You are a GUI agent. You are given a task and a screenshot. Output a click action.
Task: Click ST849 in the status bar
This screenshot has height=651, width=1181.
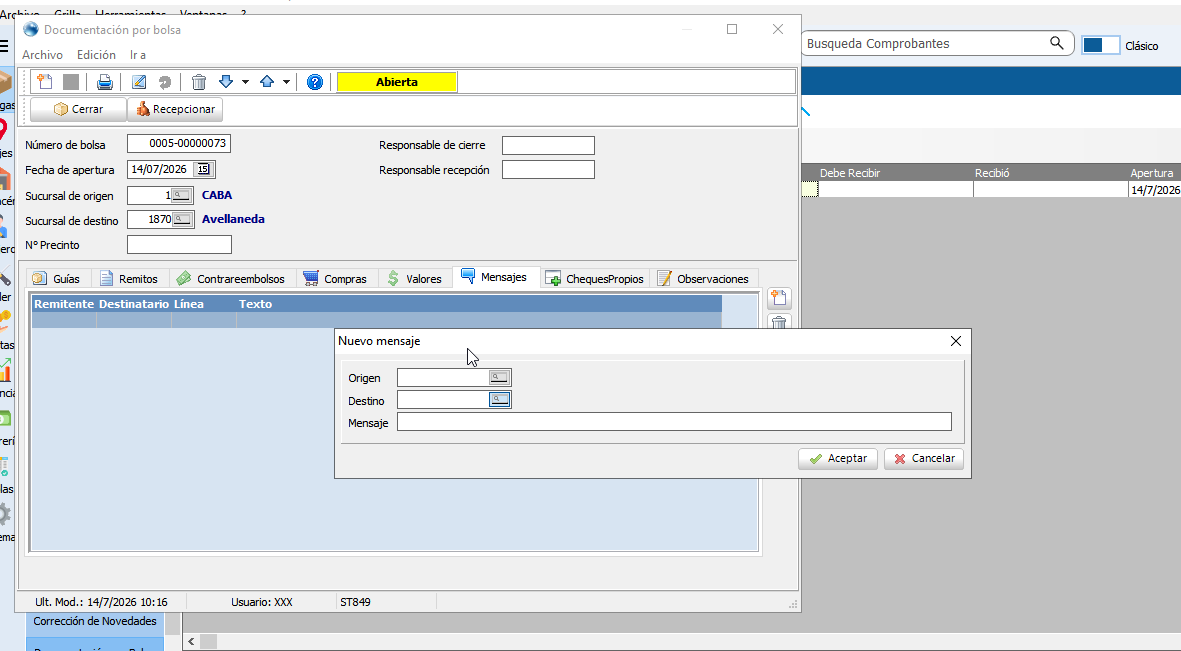coord(356,602)
